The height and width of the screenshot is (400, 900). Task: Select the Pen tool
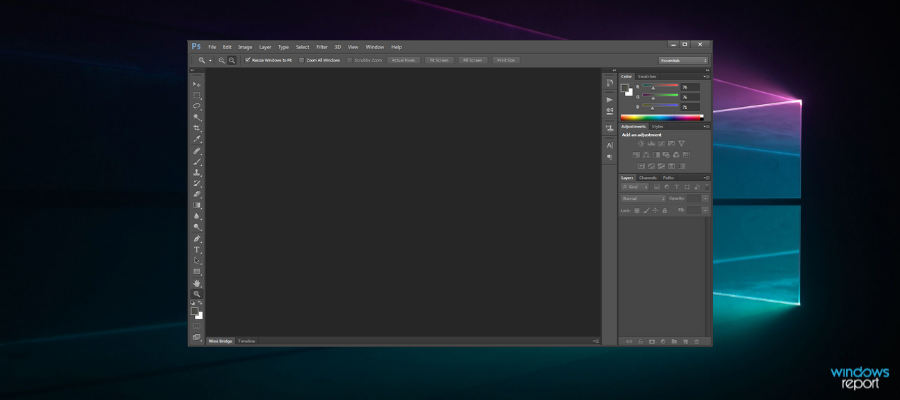pos(197,238)
